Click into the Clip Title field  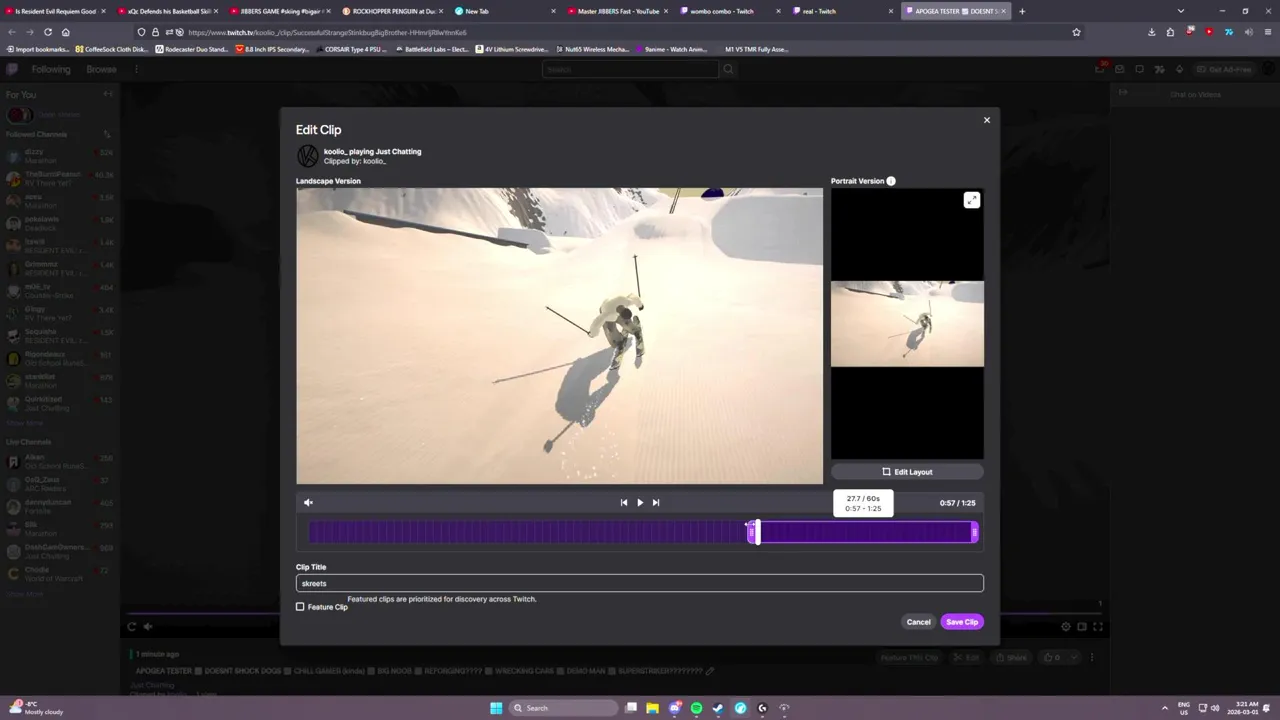(x=640, y=583)
